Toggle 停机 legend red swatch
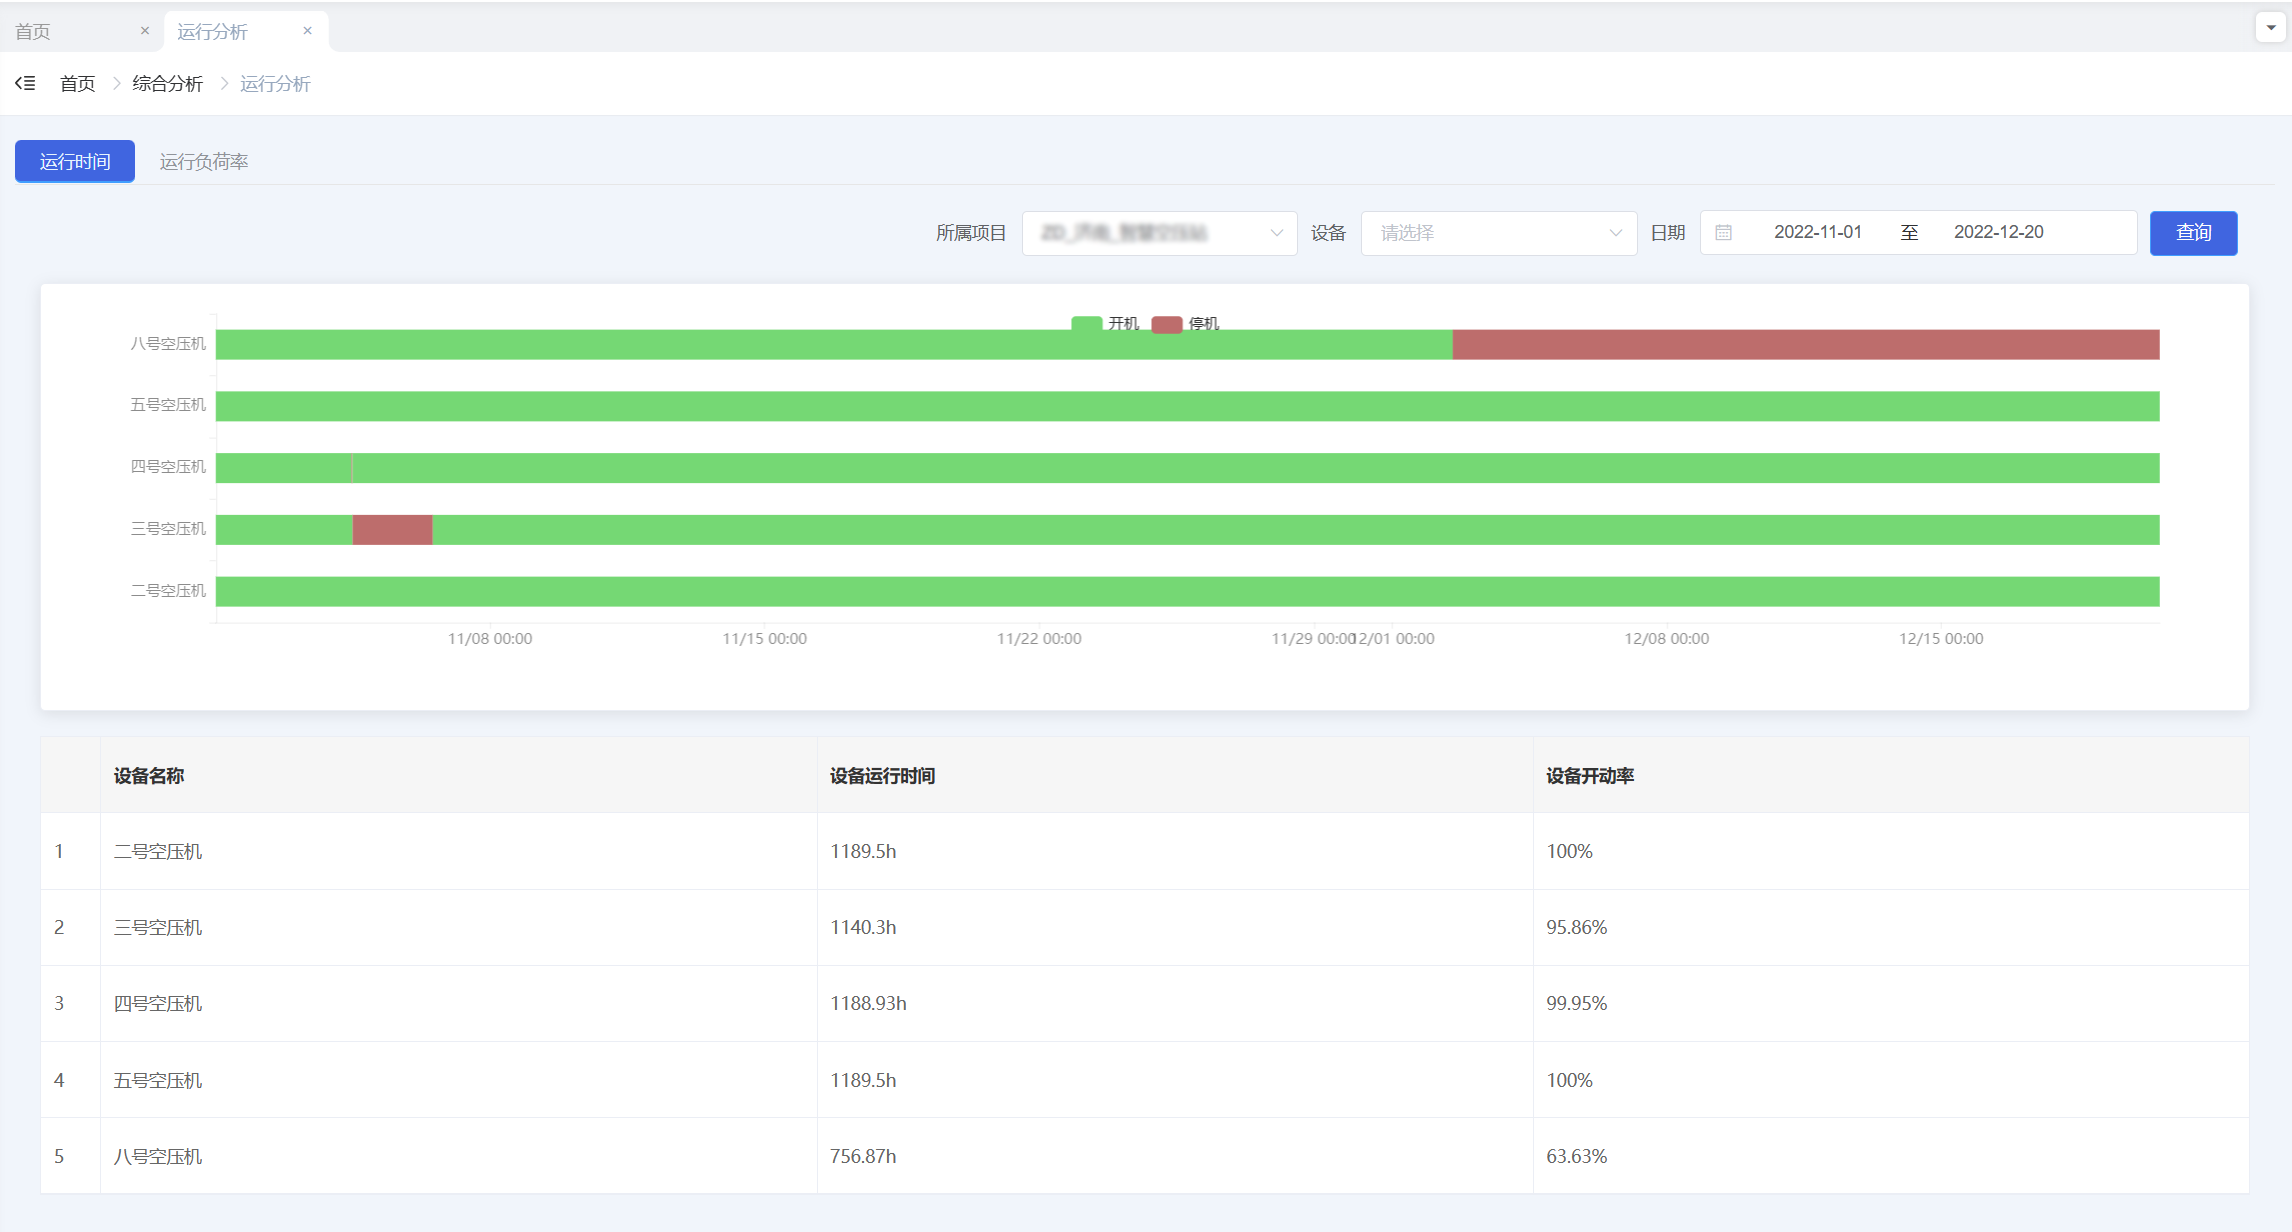 point(1167,323)
